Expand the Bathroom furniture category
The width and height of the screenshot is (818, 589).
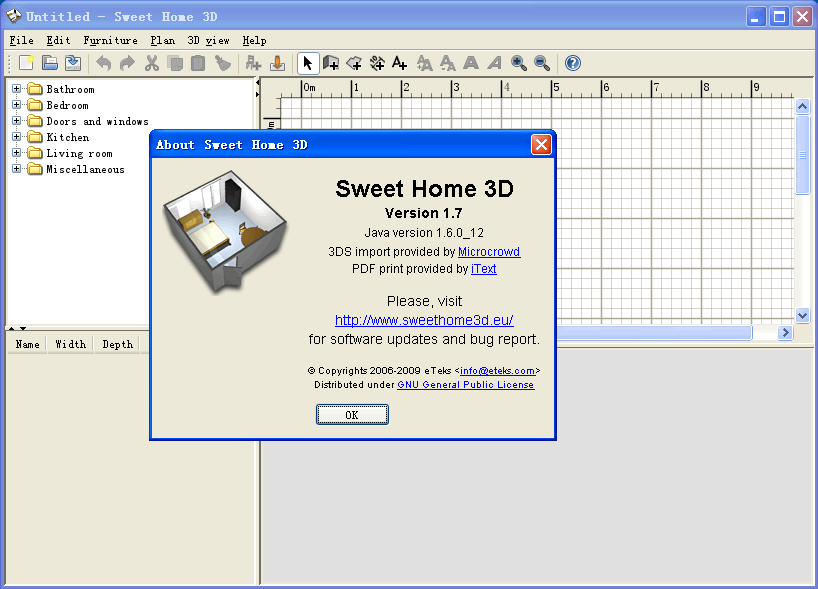pyautogui.click(x=16, y=89)
